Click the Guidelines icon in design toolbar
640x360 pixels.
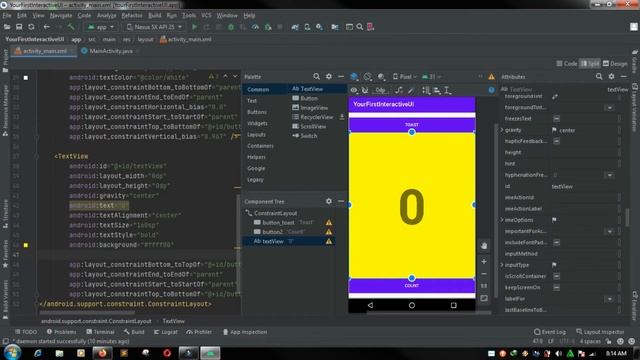(x=447, y=90)
